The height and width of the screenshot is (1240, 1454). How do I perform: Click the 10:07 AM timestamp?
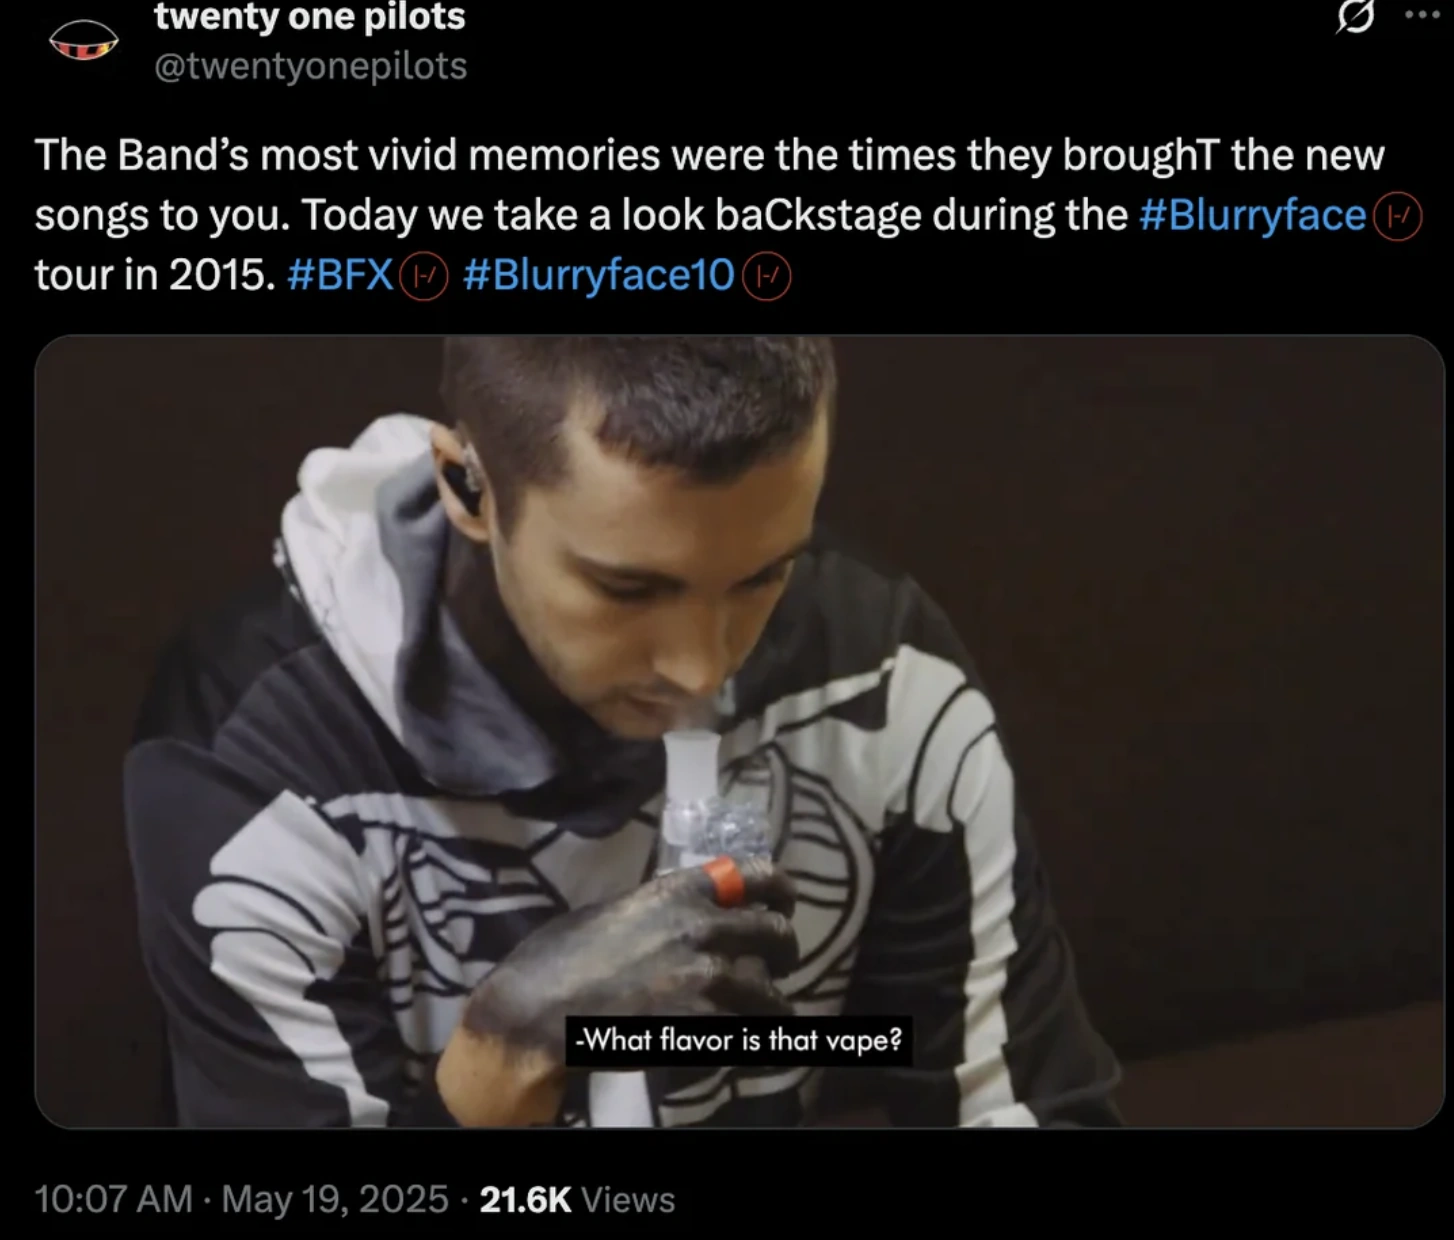point(113,1199)
